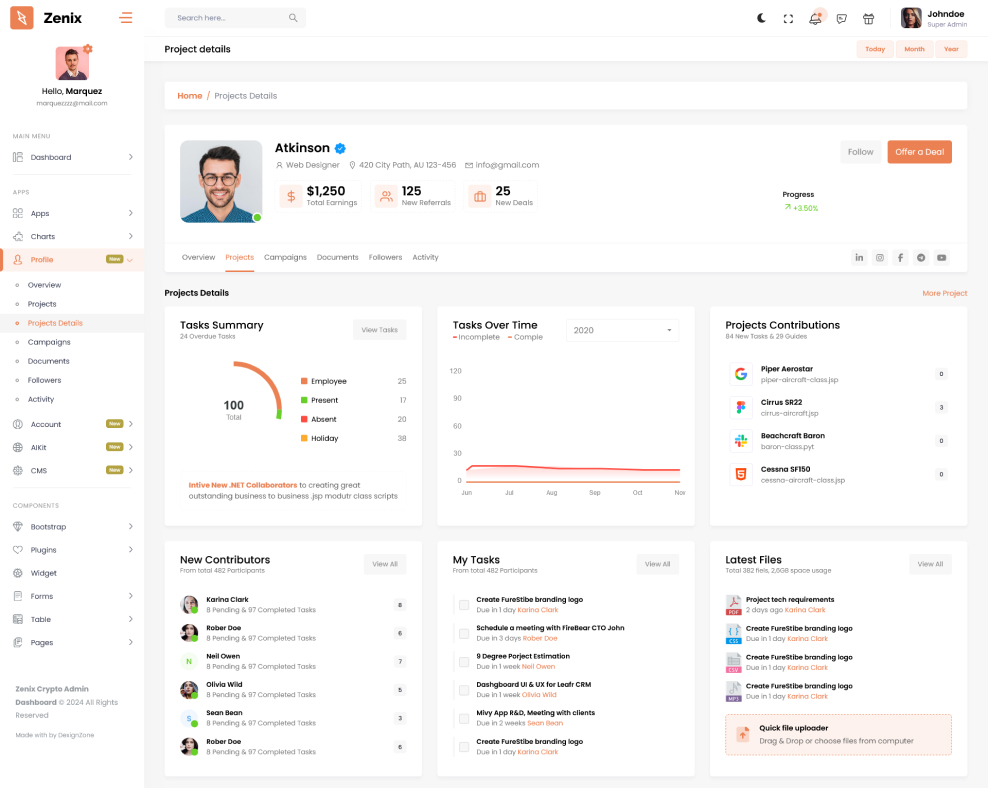Screen dimensions: 988x788
Task: Switch to the Campaigns tab
Action: tap(285, 258)
